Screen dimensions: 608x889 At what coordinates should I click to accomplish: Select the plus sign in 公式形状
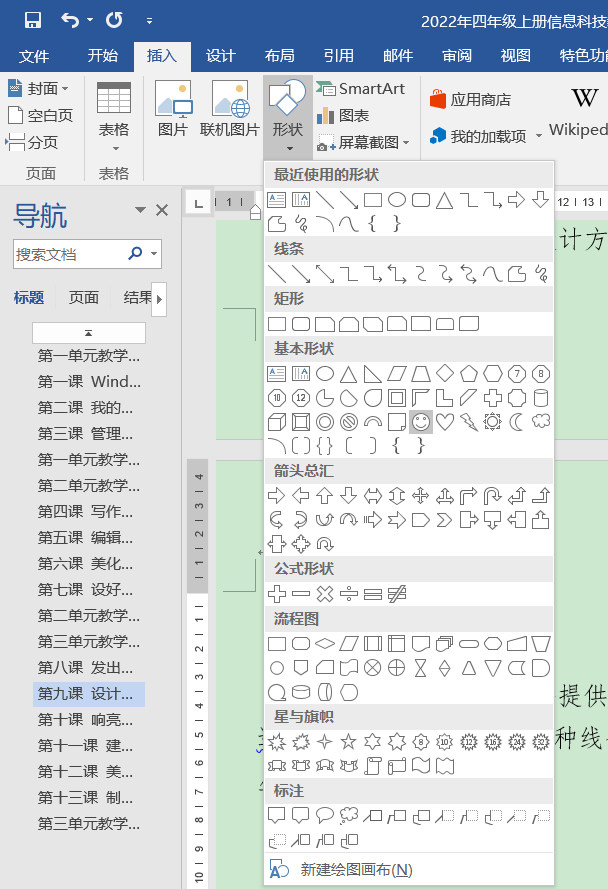(x=277, y=594)
